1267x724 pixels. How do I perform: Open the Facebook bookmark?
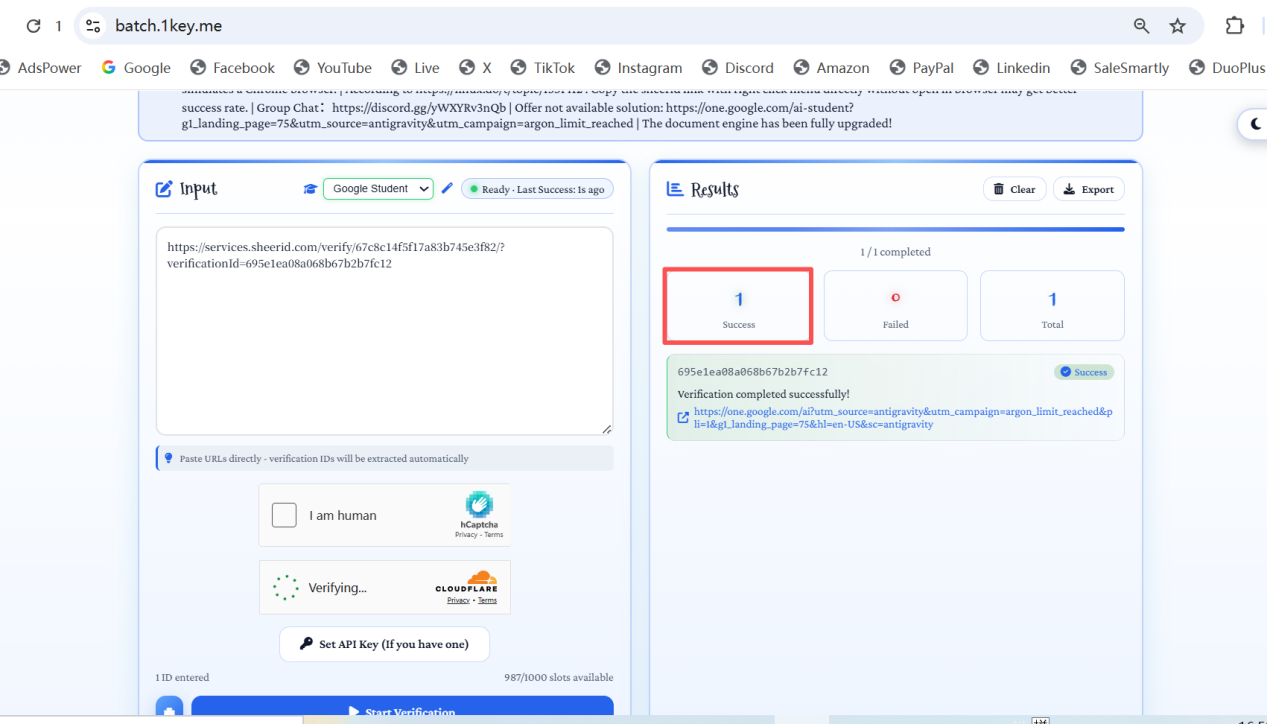pyautogui.click(x=232, y=68)
